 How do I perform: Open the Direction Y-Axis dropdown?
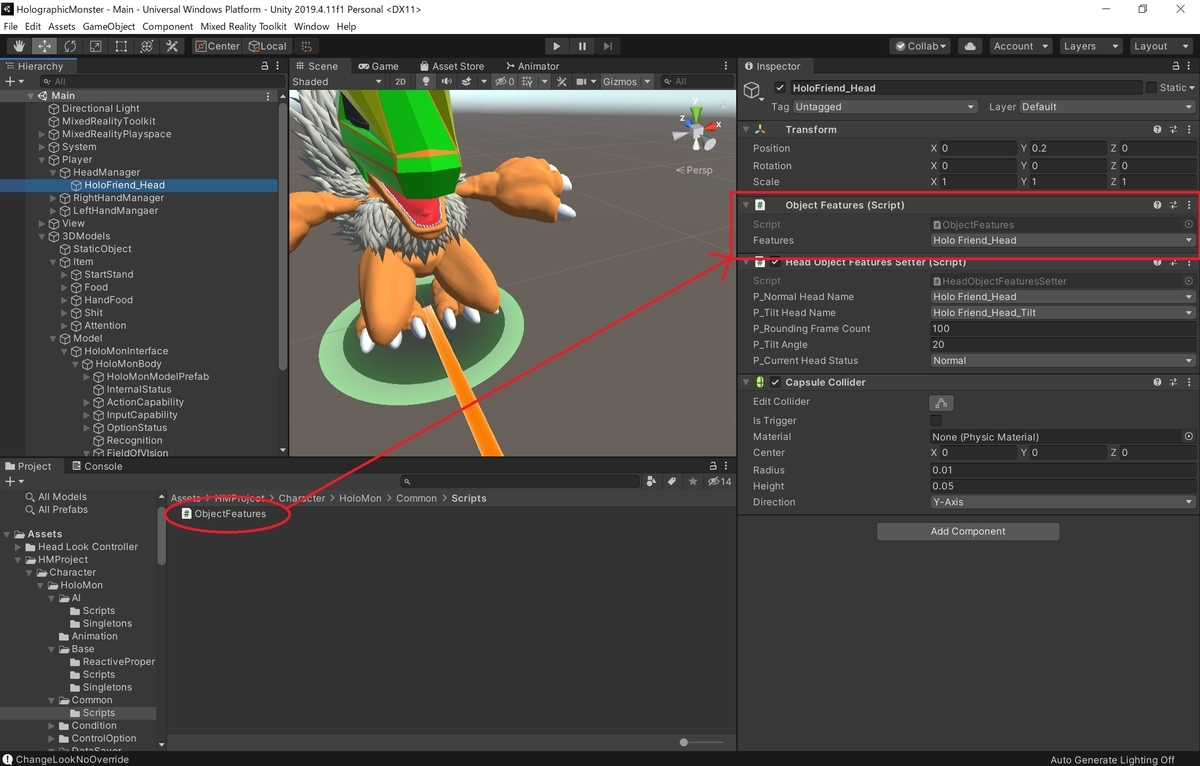pyautogui.click(x=1062, y=502)
